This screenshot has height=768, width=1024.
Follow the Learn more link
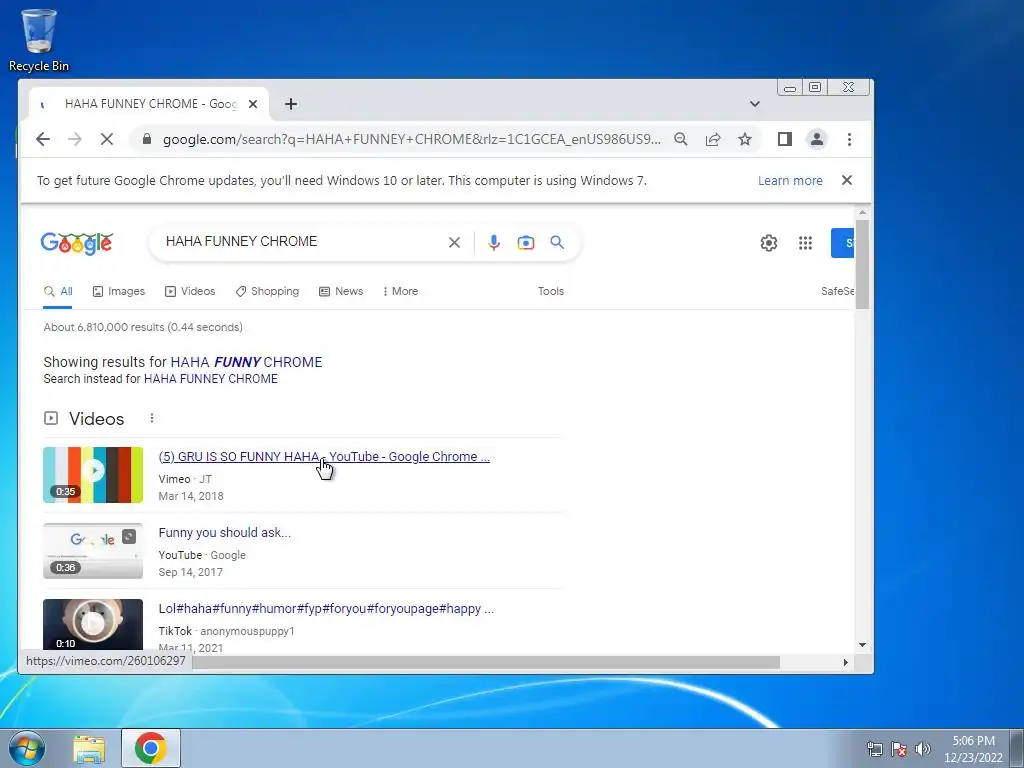(790, 181)
